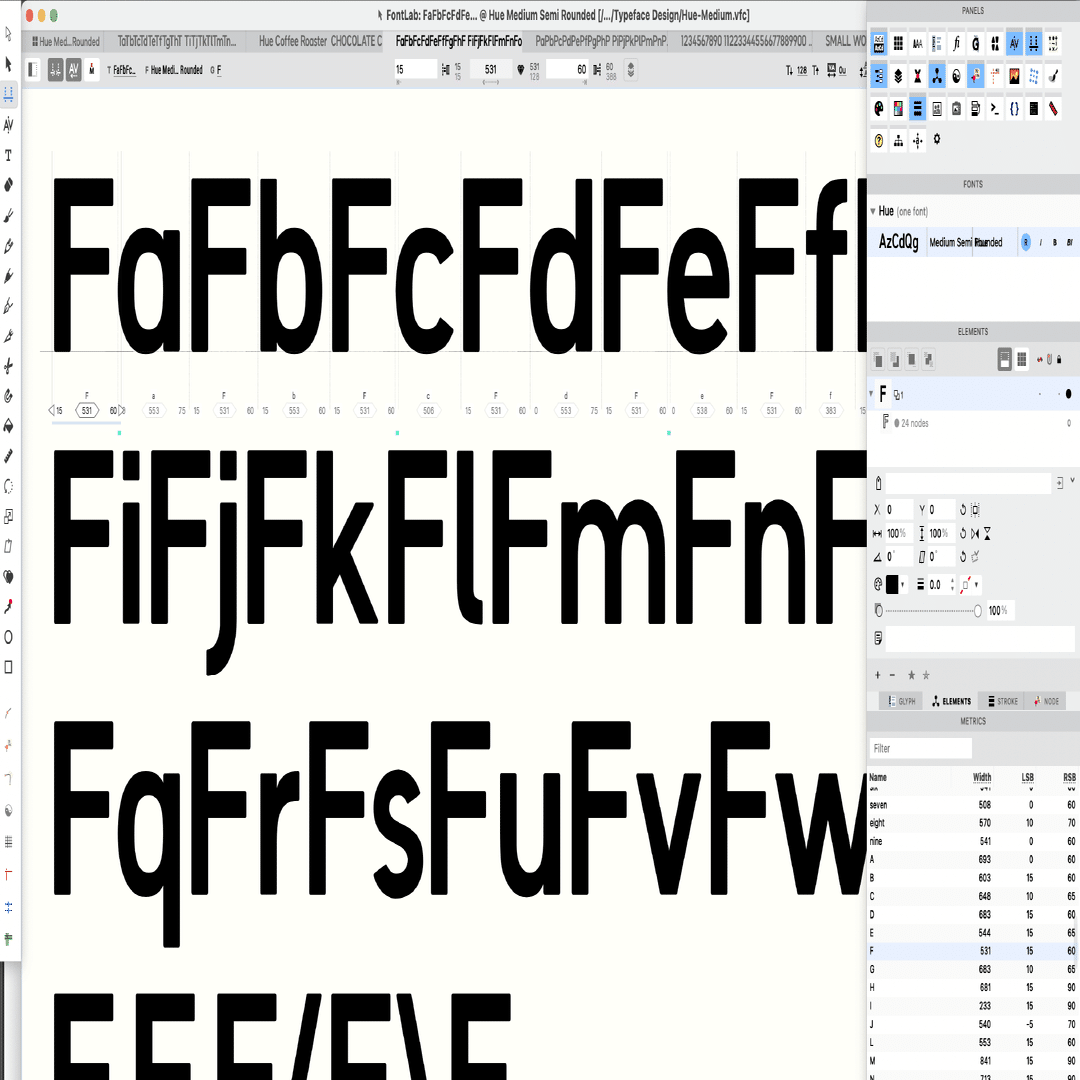Toggle grid view in Elements panel header

click(1021, 359)
